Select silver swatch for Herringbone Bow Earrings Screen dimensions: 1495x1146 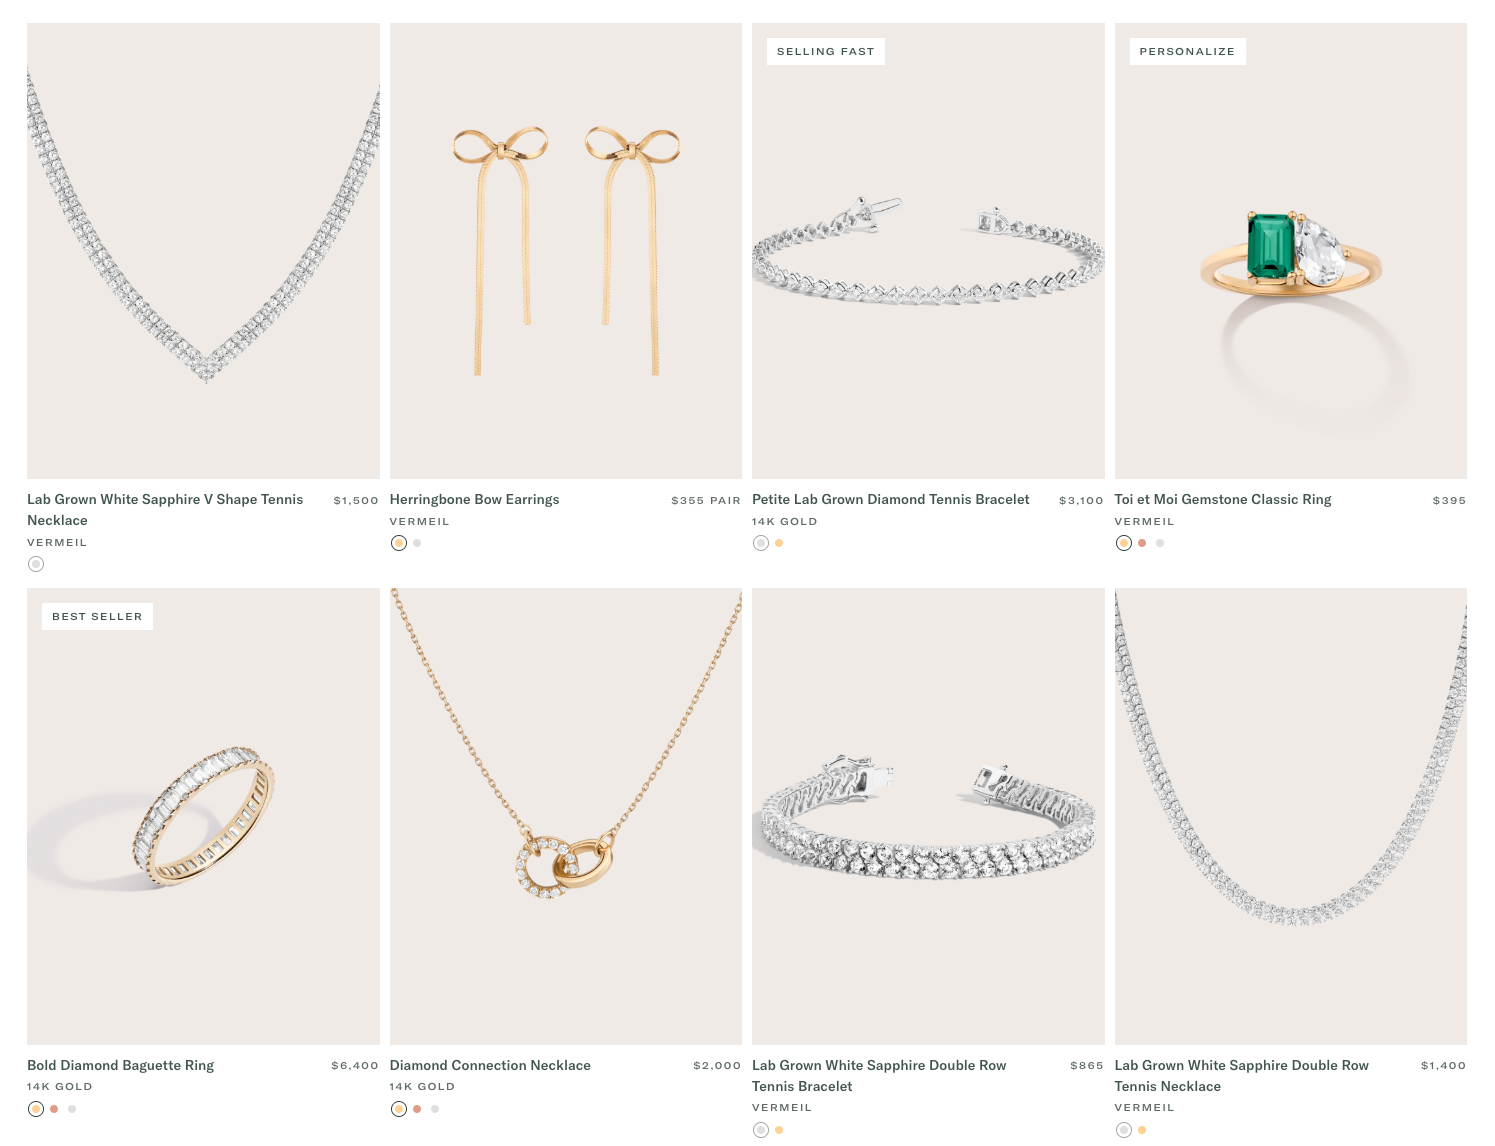click(417, 543)
